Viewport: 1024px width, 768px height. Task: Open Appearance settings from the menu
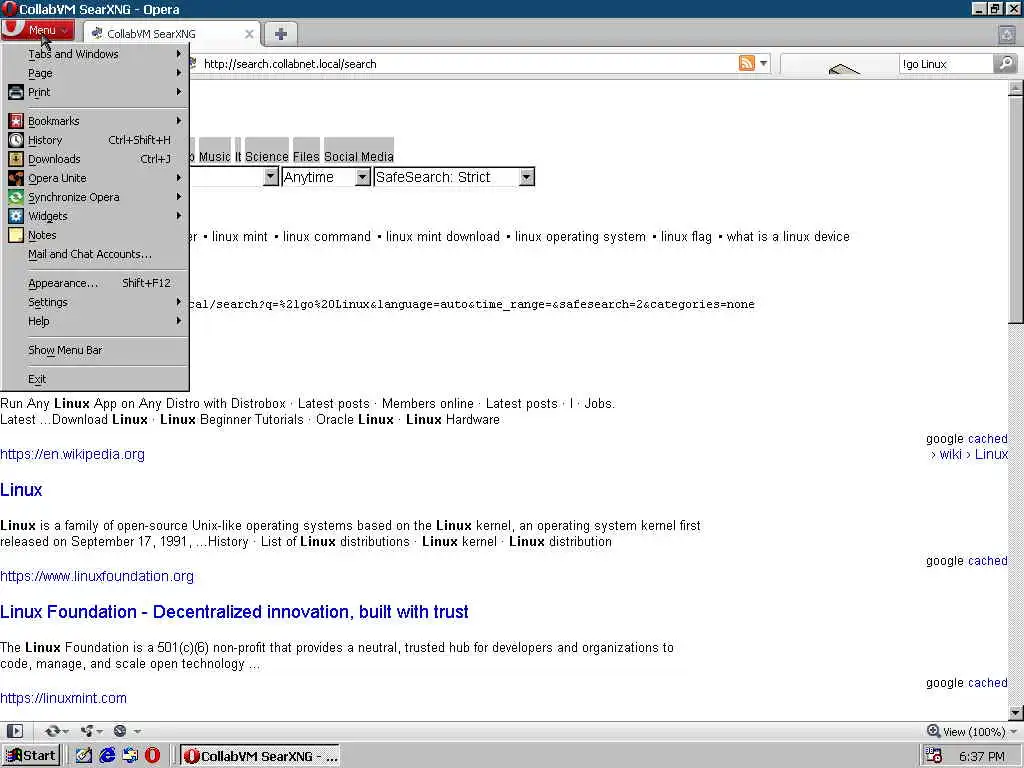click(95, 283)
